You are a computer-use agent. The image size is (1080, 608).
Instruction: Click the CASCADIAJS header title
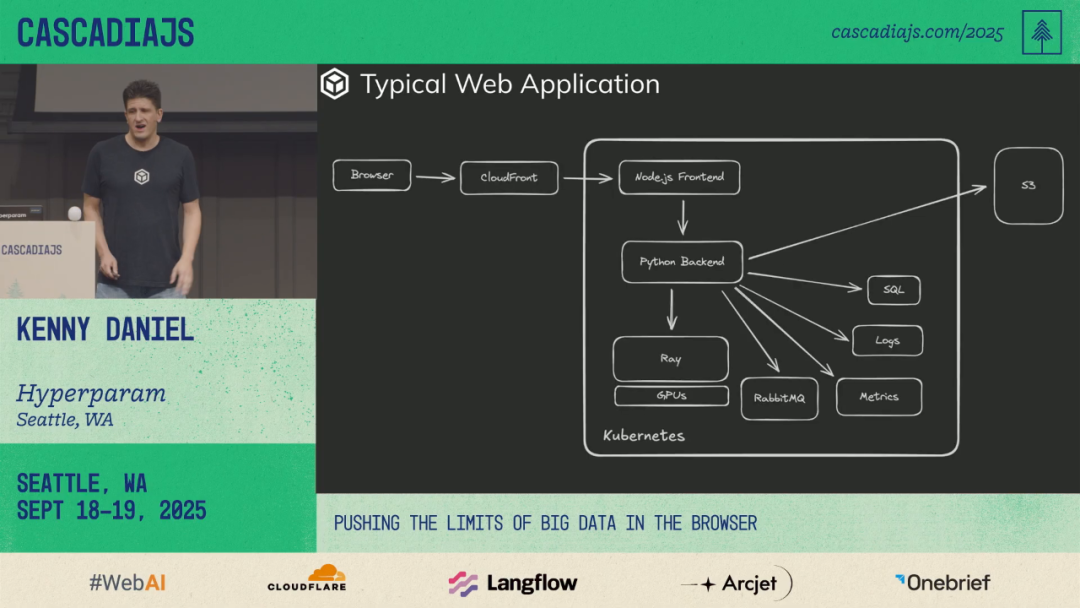point(105,33)
